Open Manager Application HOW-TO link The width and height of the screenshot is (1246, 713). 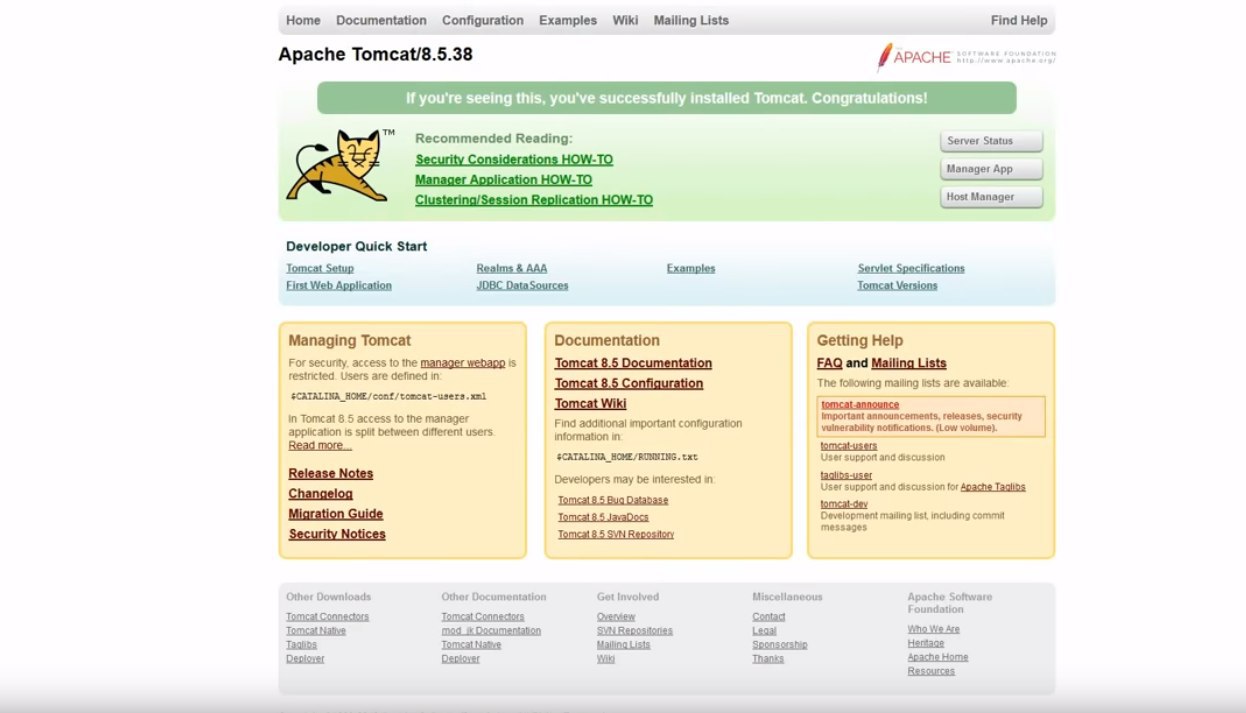click(503, 180)
